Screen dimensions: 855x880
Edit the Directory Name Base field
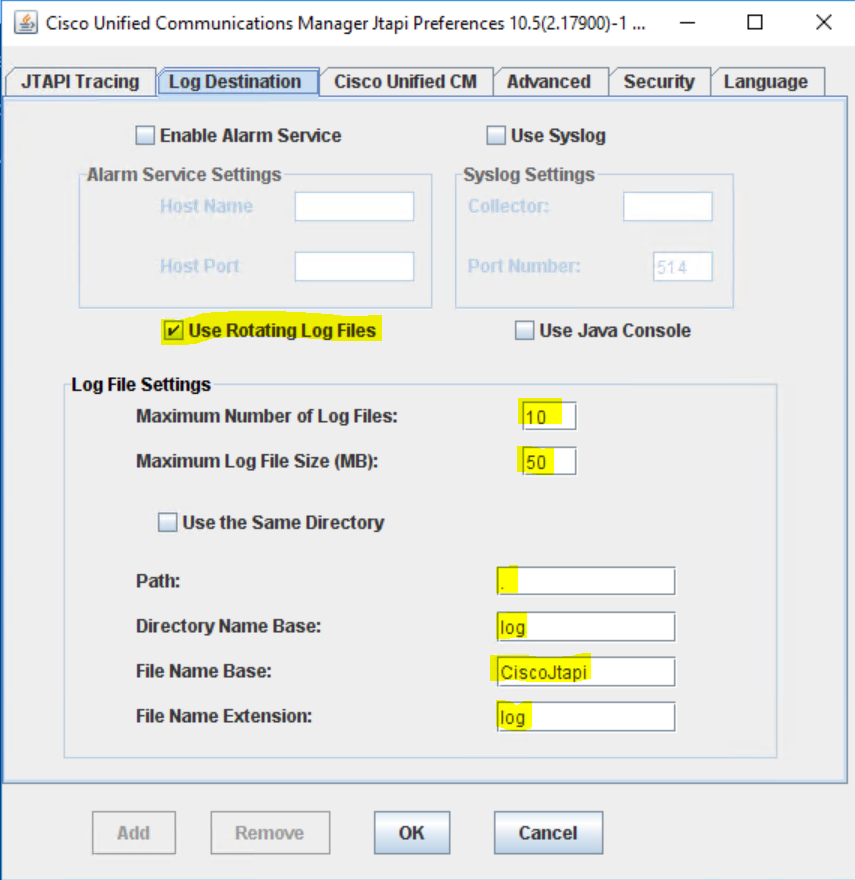pos(586,626)
